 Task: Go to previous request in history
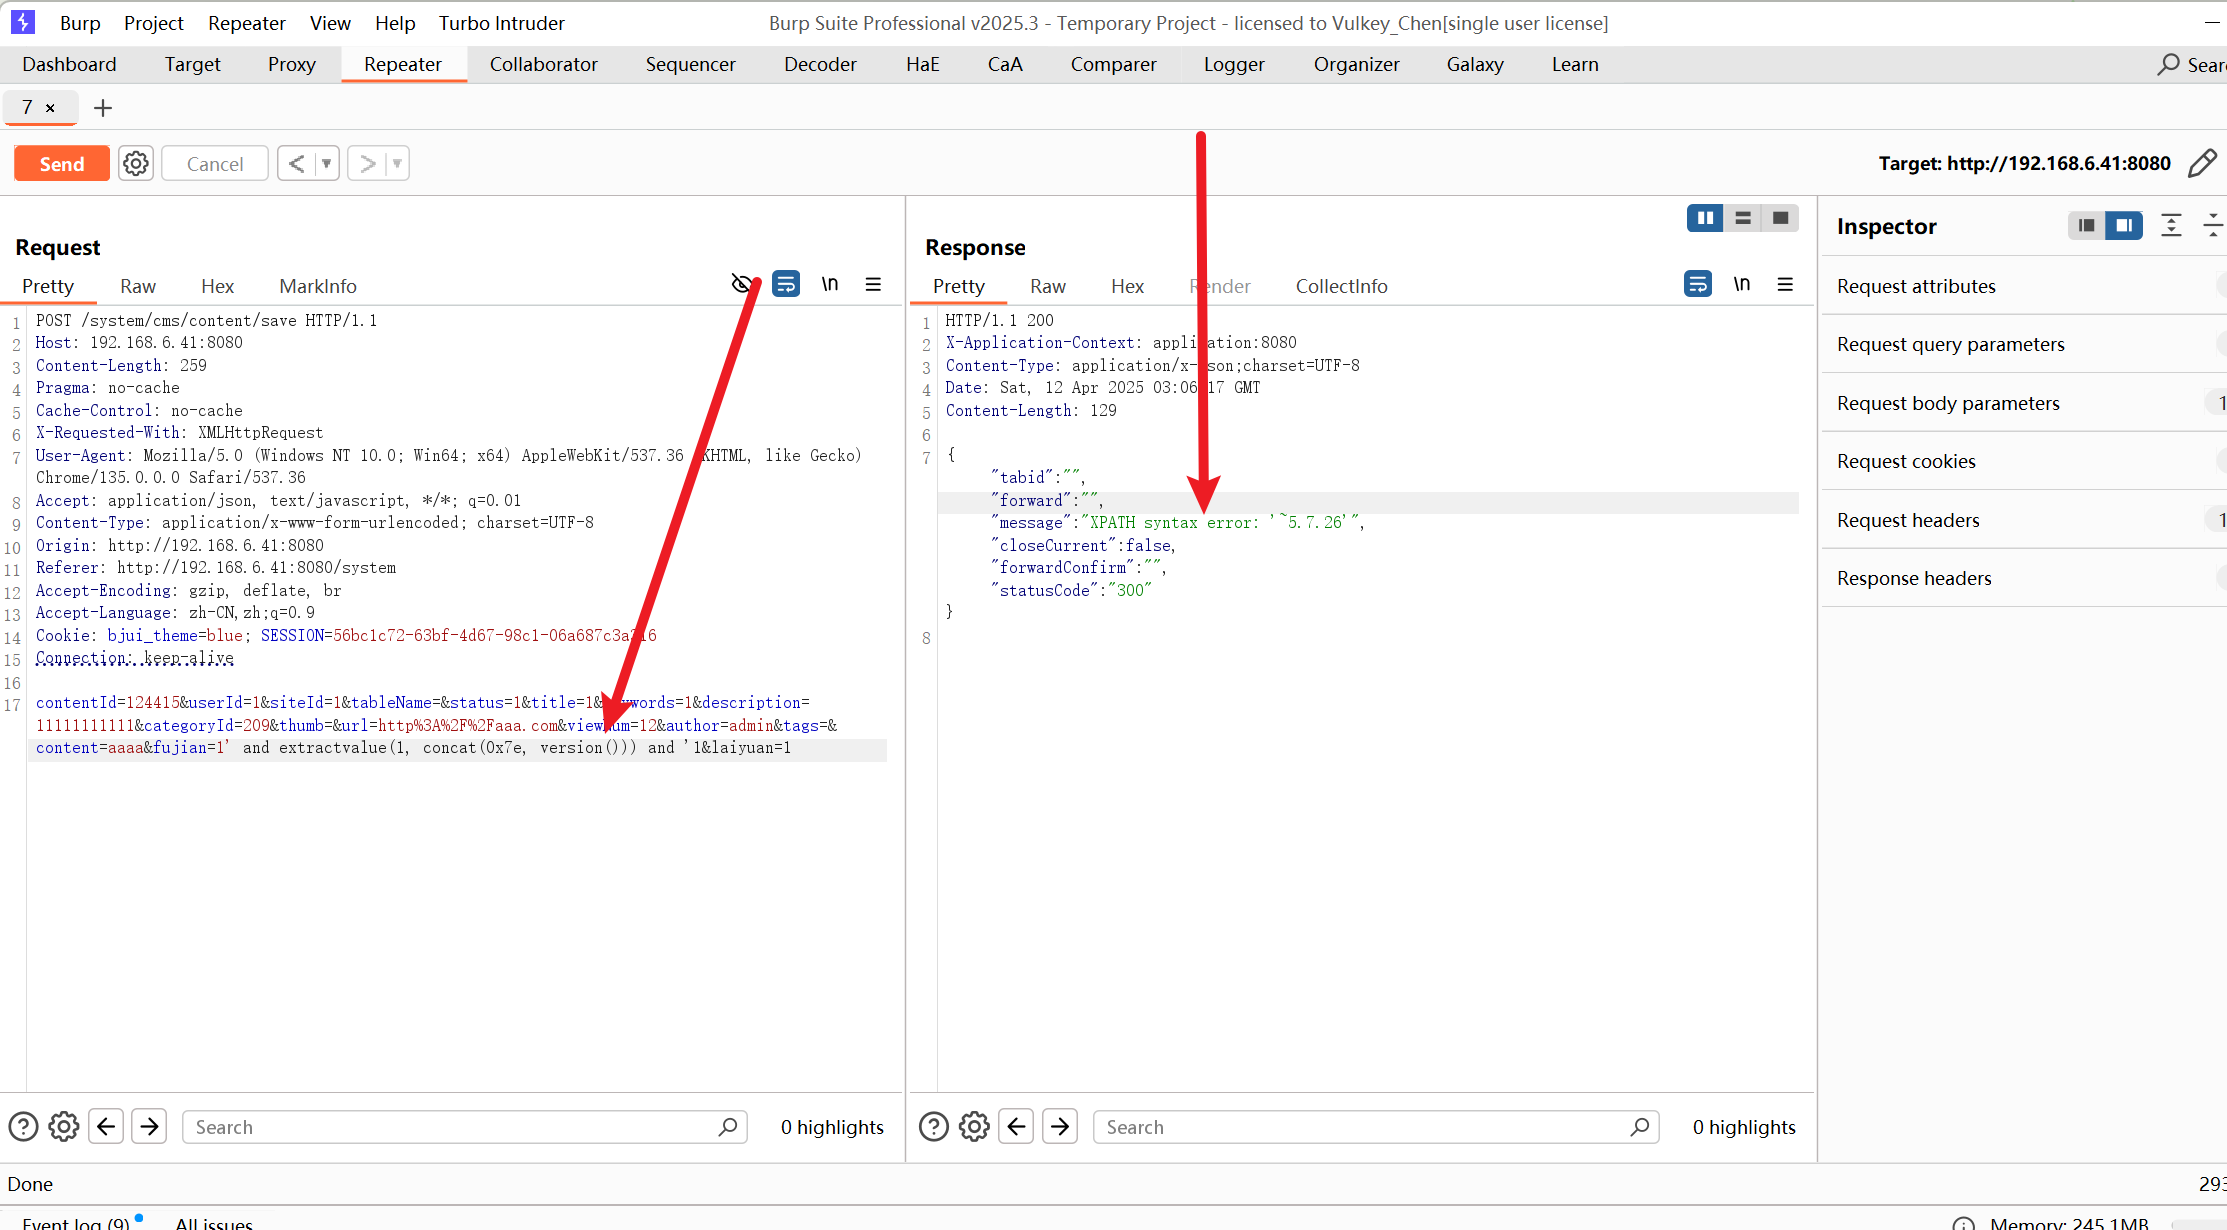click(297, 163)
